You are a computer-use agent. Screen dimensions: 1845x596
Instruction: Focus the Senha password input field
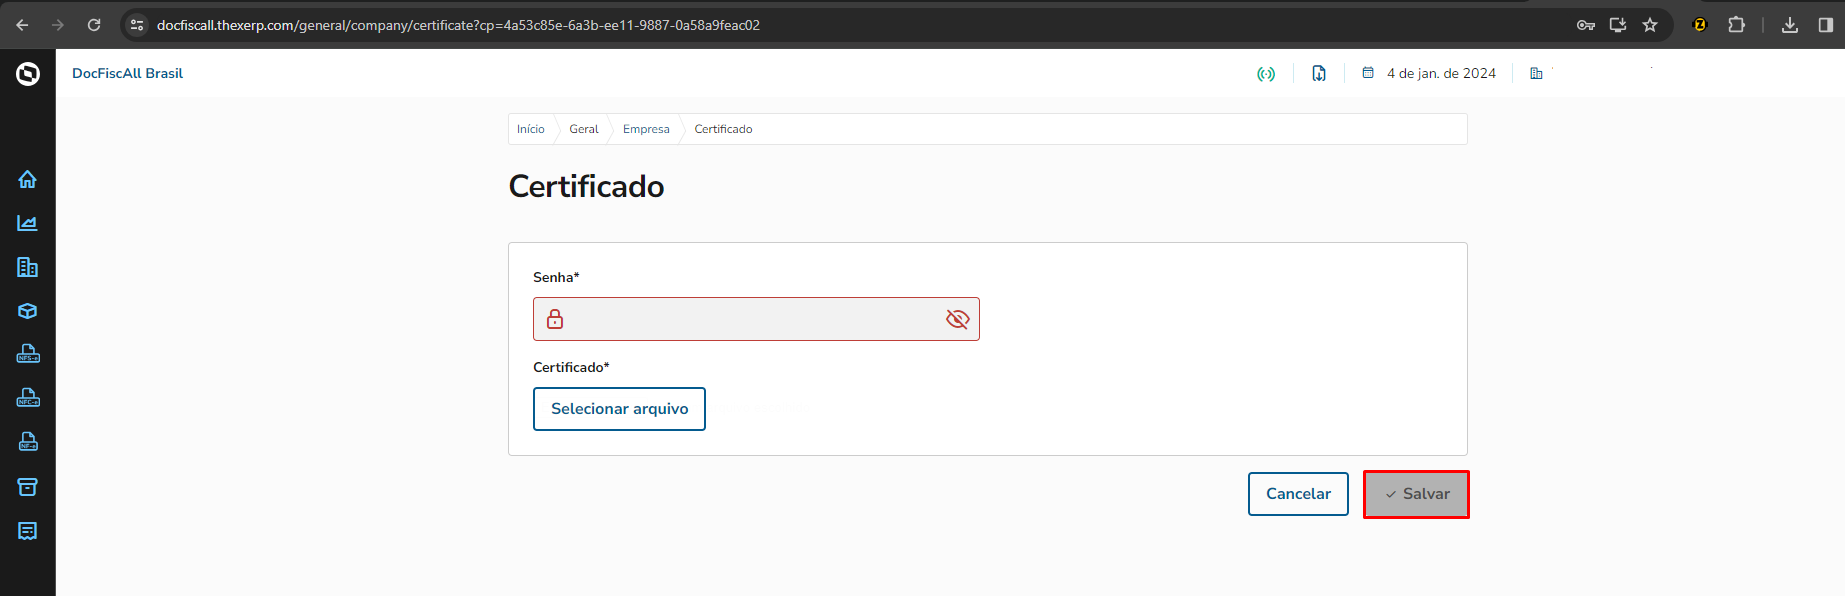tap(756, 319)
